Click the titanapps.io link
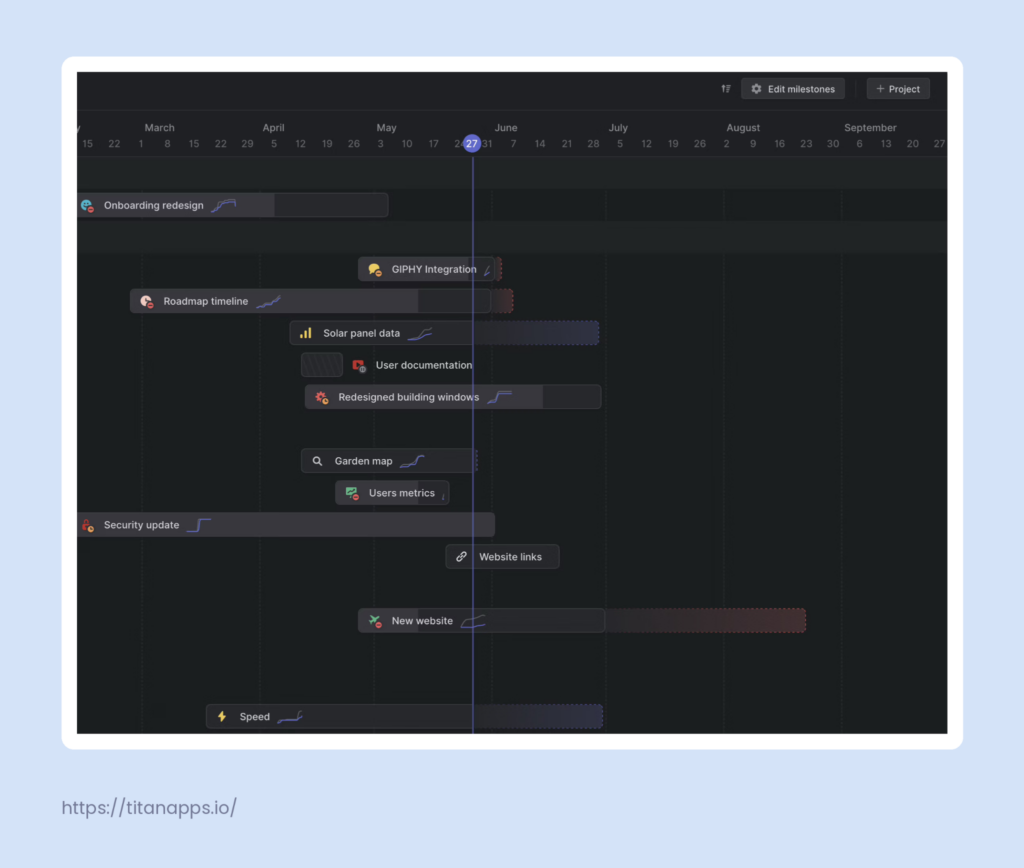The image size is (1024, 868). 149,808
